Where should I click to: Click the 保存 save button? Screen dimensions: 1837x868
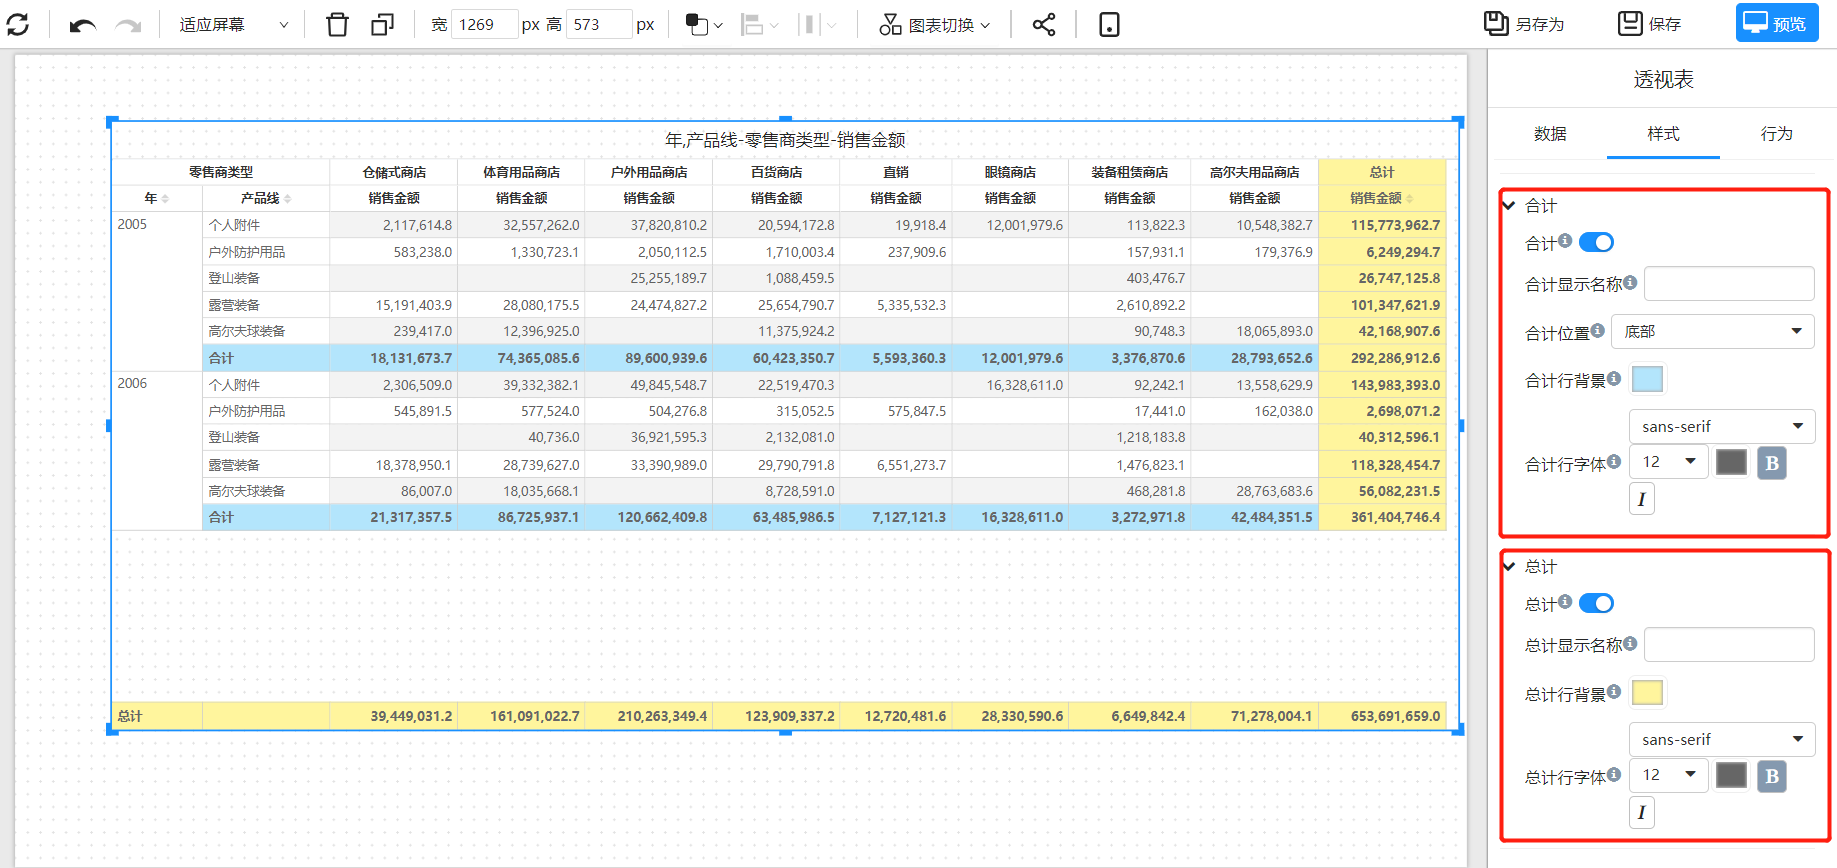coord(1650,24)
